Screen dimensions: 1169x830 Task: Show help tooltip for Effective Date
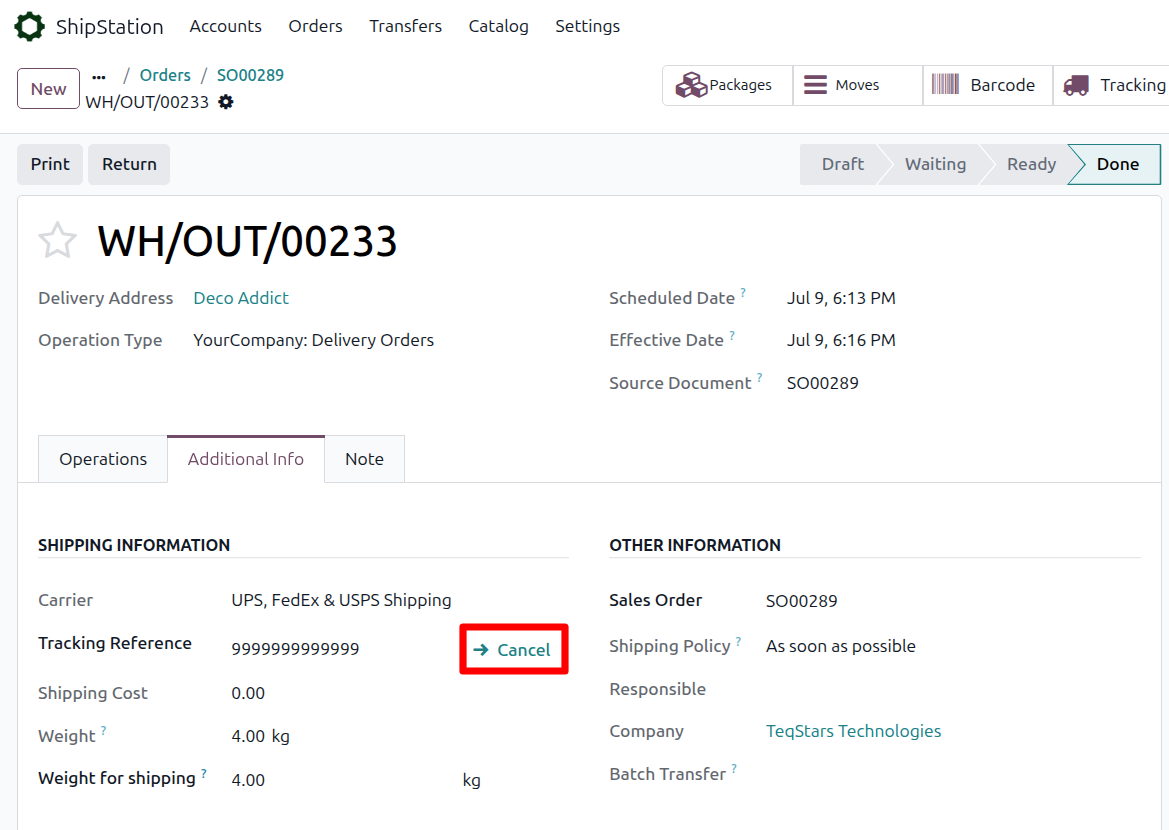pos(732,335)
